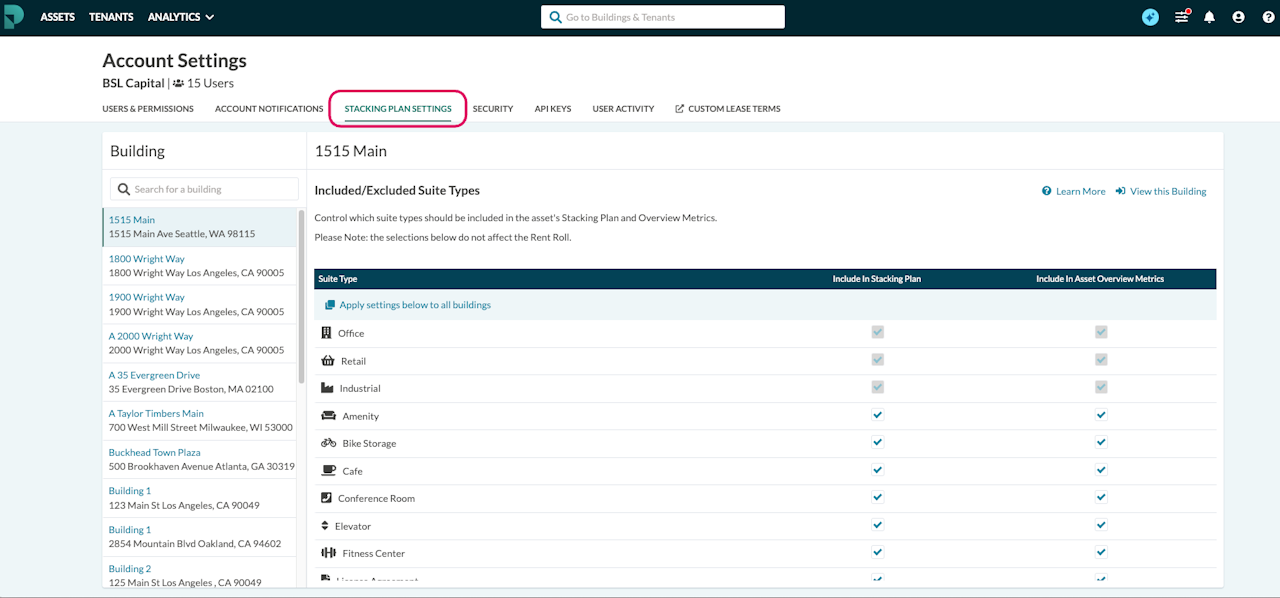The image size is (1280, 598).
Task: Uncheck Amenity Include In Stacking Plan
Action: pos(877,414)
